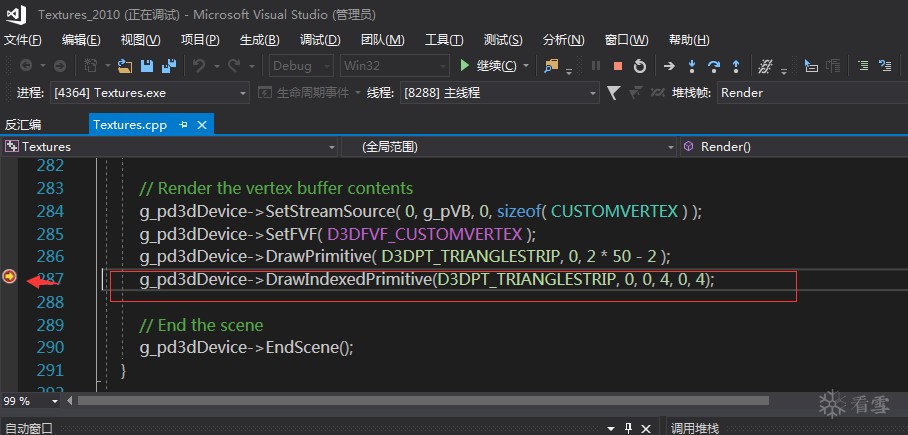Click the Undo arrow icon
This screenshot has height=435, width=908.
point(199,66)
